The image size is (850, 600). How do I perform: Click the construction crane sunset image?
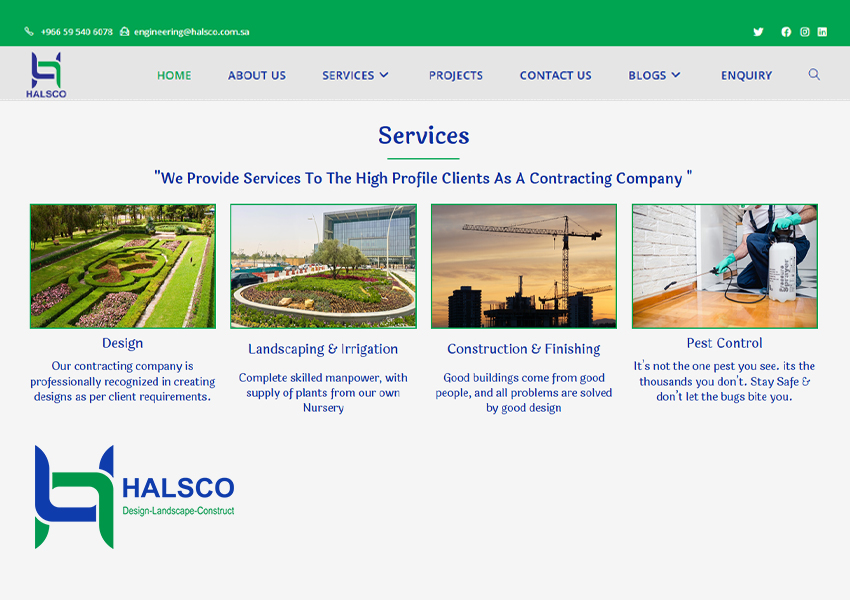point(524,266)
